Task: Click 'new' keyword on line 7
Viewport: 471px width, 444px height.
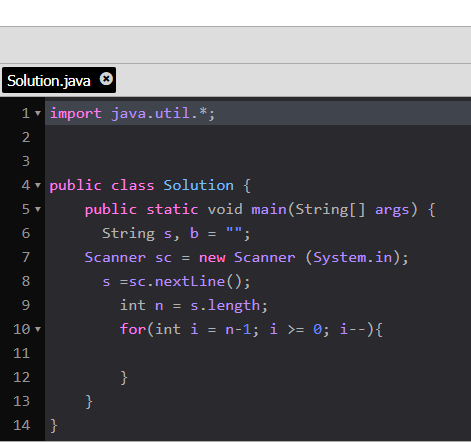Action: point(212,257)
